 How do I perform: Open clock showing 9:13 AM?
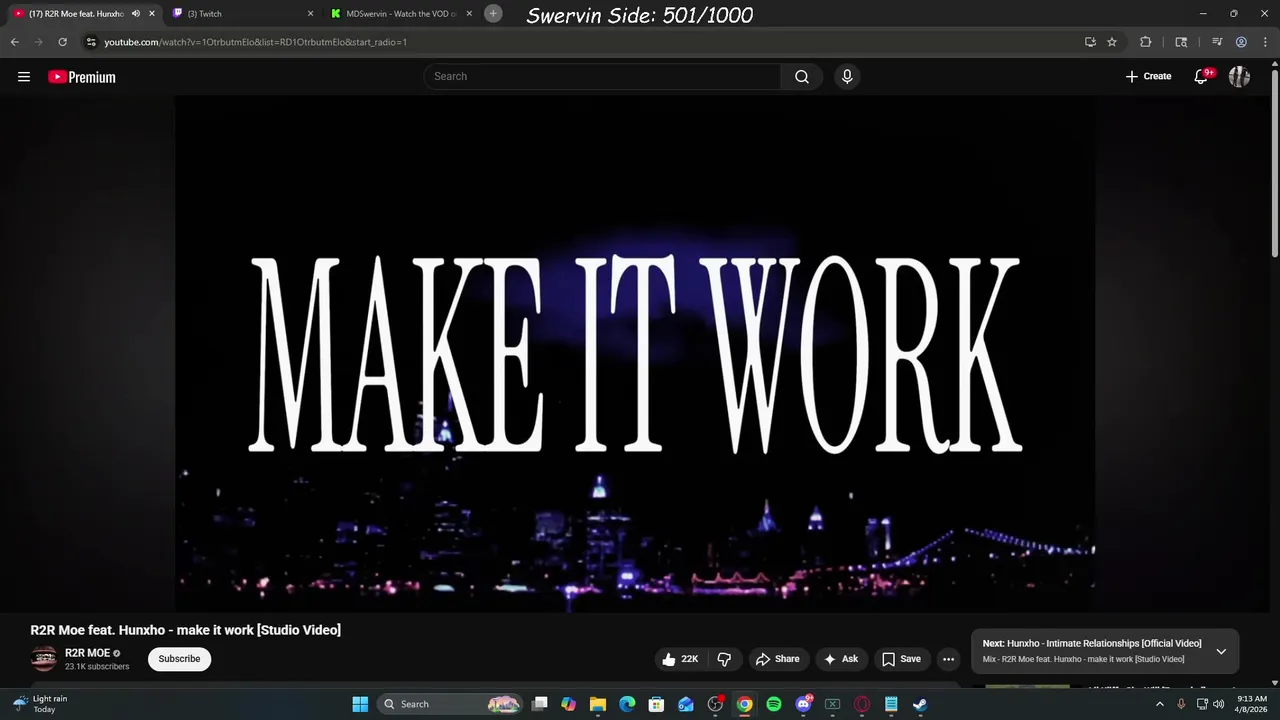point(1252,704)
